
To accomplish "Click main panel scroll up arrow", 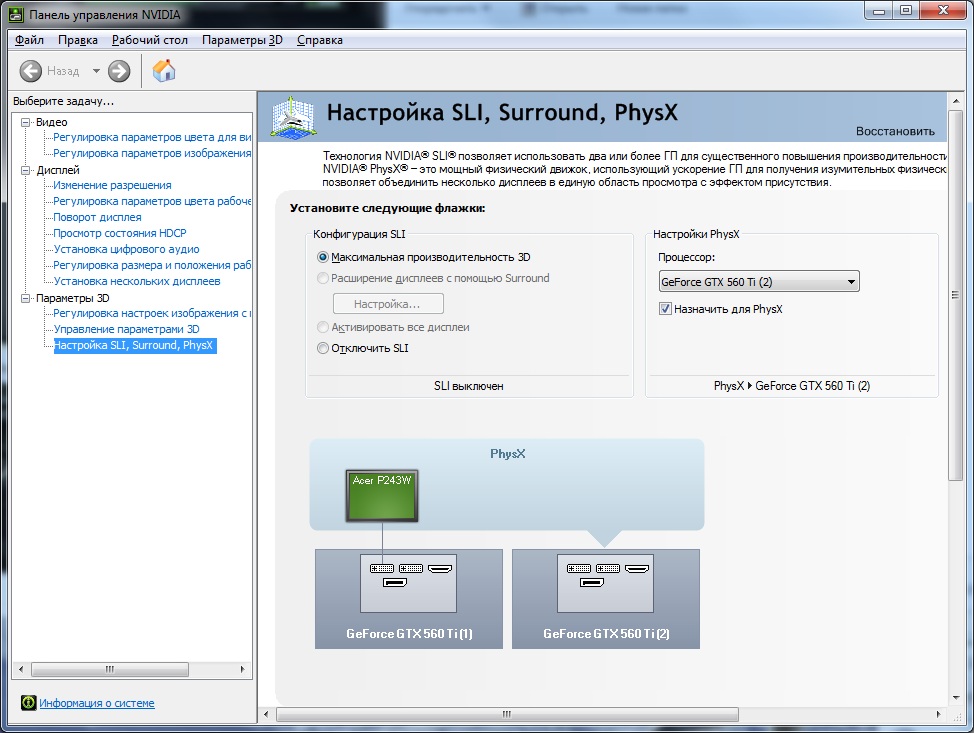I will 955,100.
